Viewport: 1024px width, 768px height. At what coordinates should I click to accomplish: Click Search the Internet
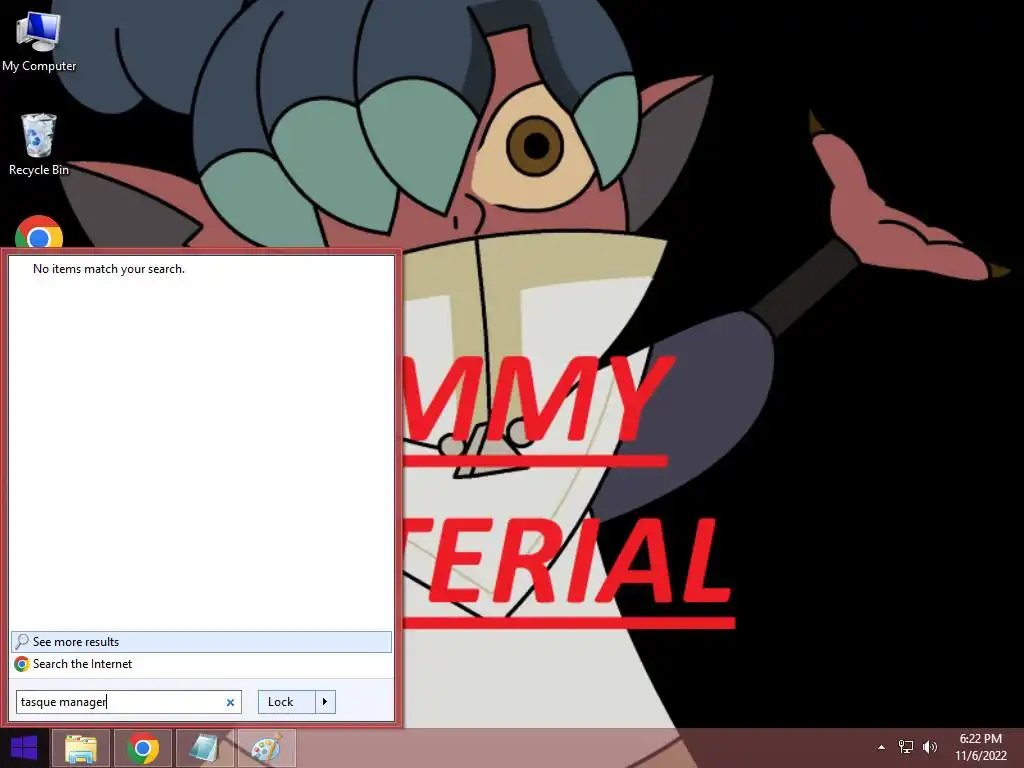point(201,664)
